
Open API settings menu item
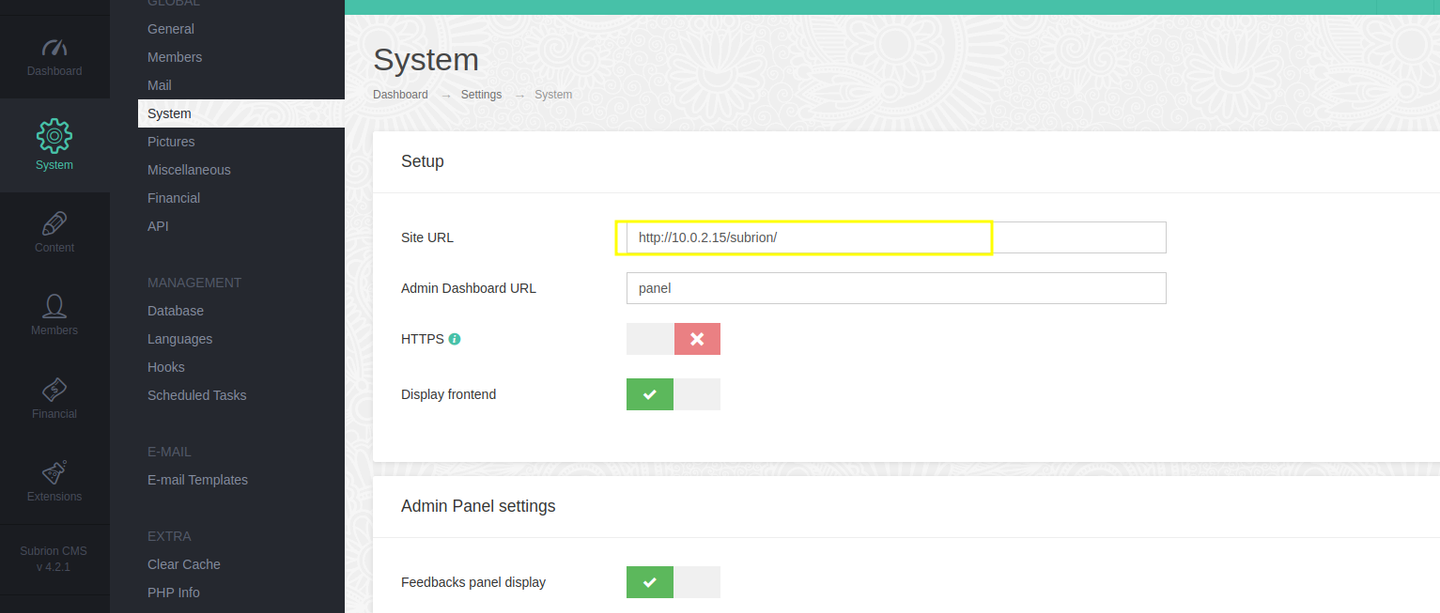(158, 226)
